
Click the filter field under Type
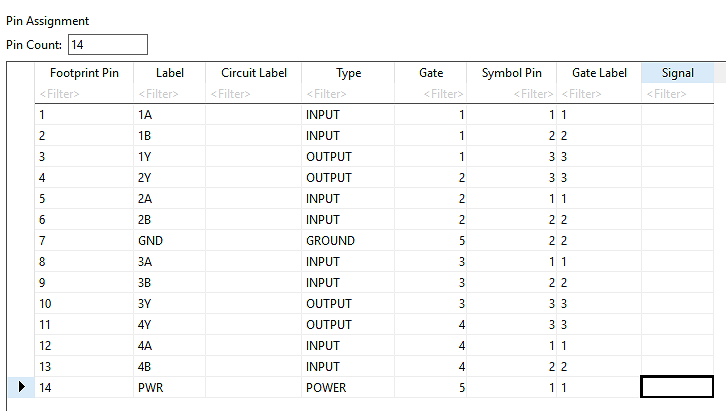click(348, 94)
